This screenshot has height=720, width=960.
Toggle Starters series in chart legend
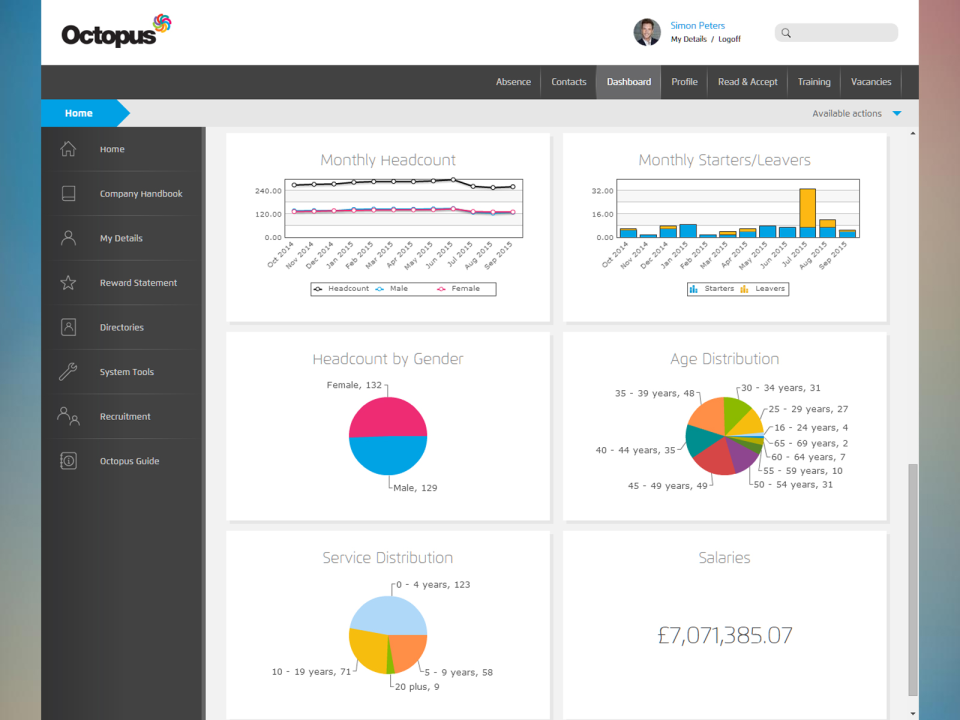pyautogui.click(x=711, y=289)
